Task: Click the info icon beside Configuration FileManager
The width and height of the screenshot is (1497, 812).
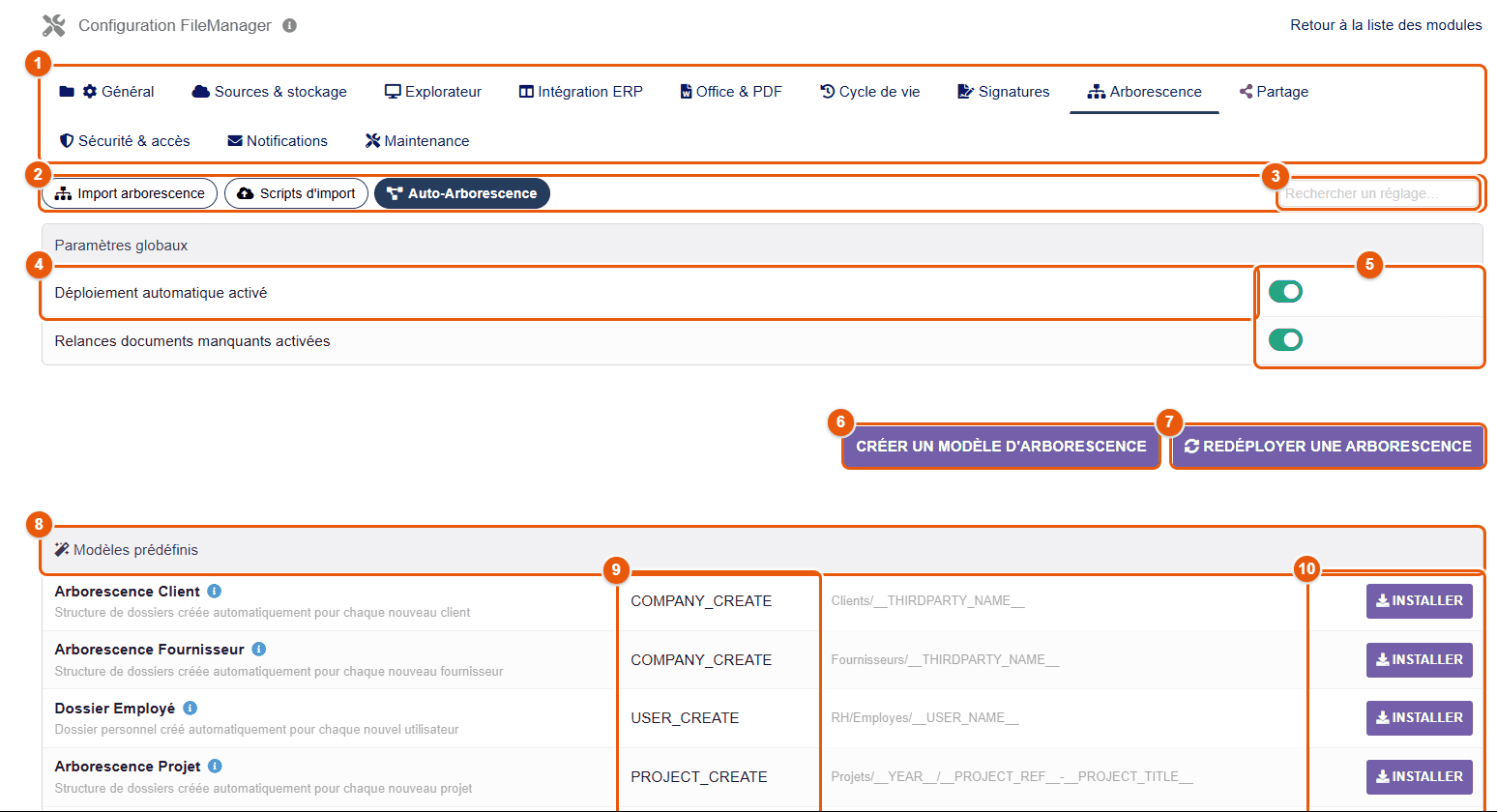Action: point(289,26)
